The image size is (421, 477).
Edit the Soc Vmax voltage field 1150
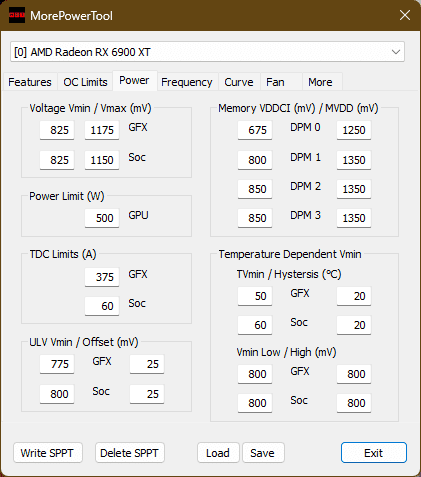102,160
